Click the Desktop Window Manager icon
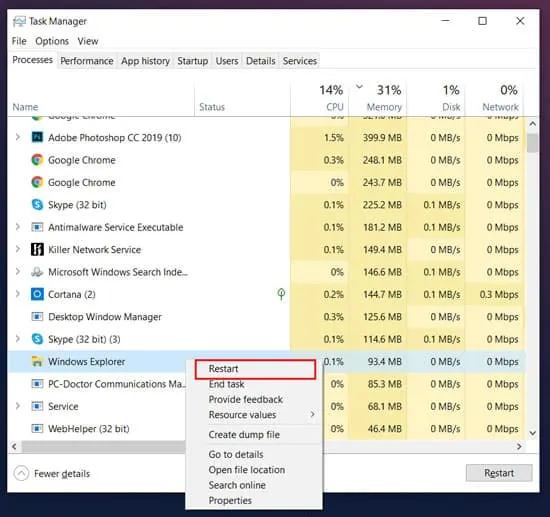The image size is (550, 517). click(37, 317)
